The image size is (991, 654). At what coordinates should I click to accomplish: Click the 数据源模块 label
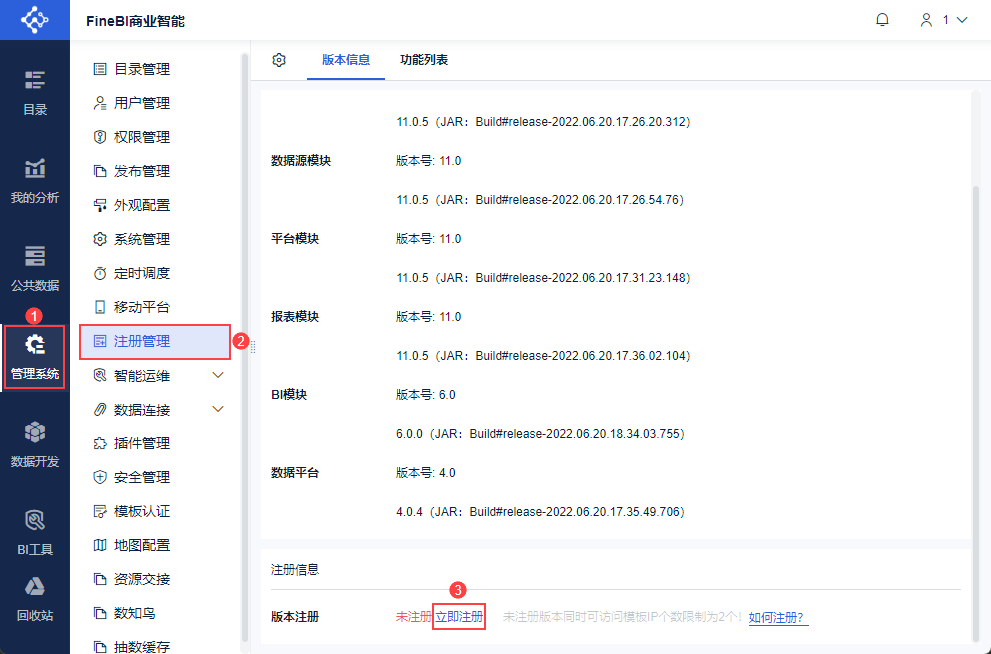coord(301,160)
